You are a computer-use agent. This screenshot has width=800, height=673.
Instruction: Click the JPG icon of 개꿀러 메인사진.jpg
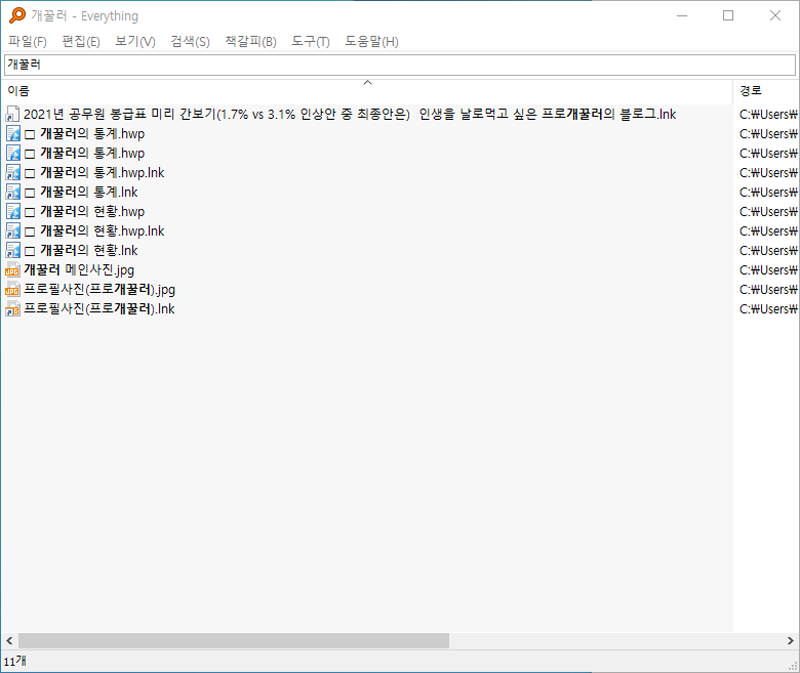pos(12,270)
